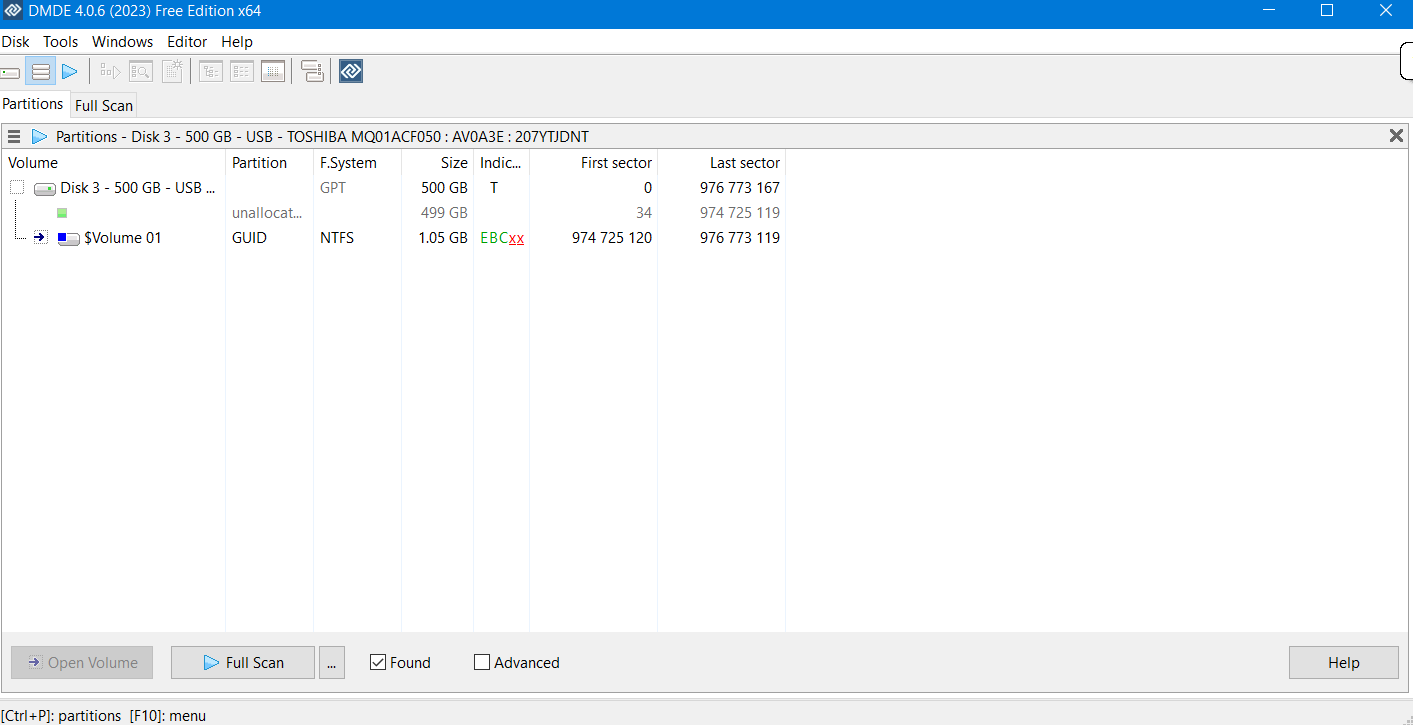The width and height of the screenshot is (1413, 725).
Task: Click the $Volume 01 volume icon
Action: tap(68, 238)
